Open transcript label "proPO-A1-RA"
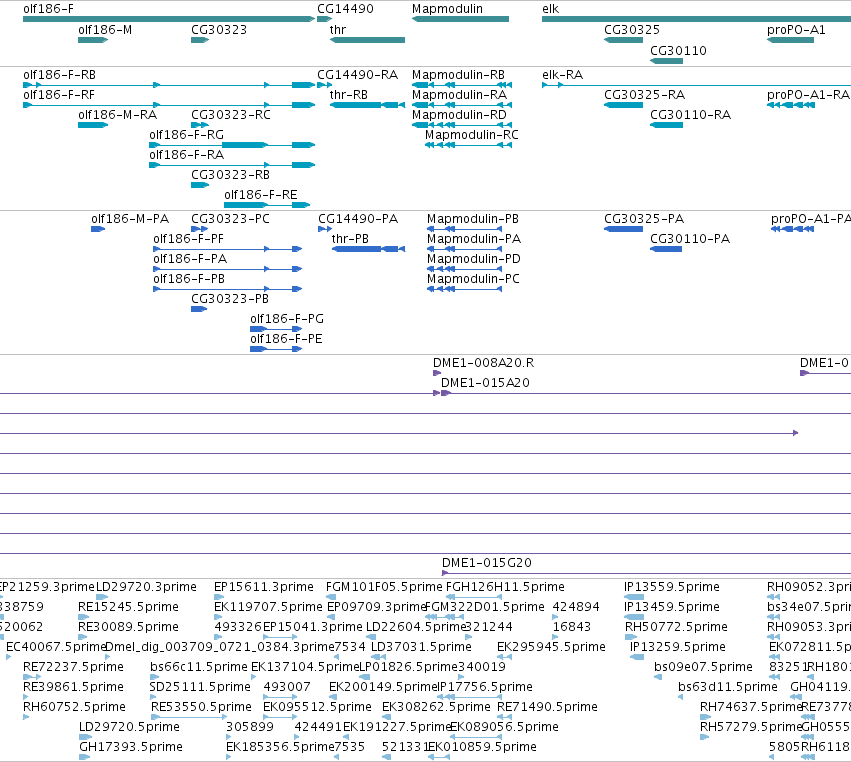 point(808,94)
